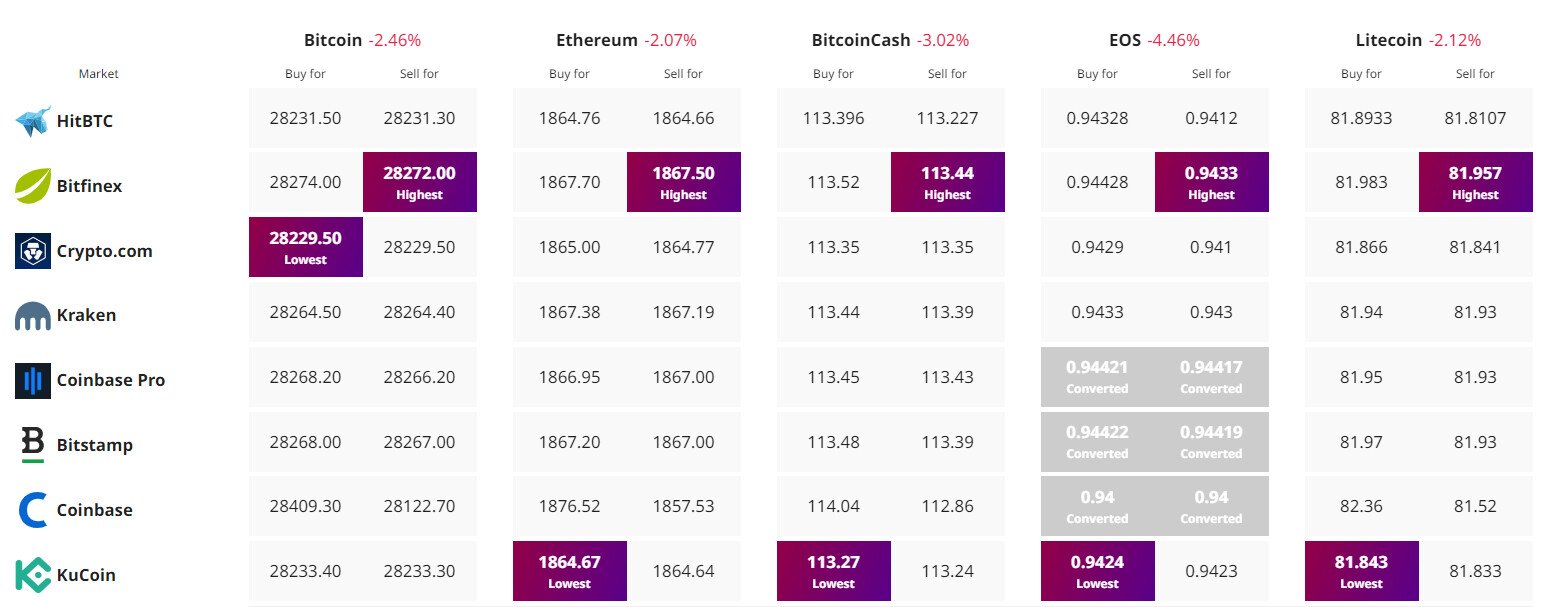Click the Coinbase blue C icon
Screen dimensions: 1553x607
[x=33, y=510]
